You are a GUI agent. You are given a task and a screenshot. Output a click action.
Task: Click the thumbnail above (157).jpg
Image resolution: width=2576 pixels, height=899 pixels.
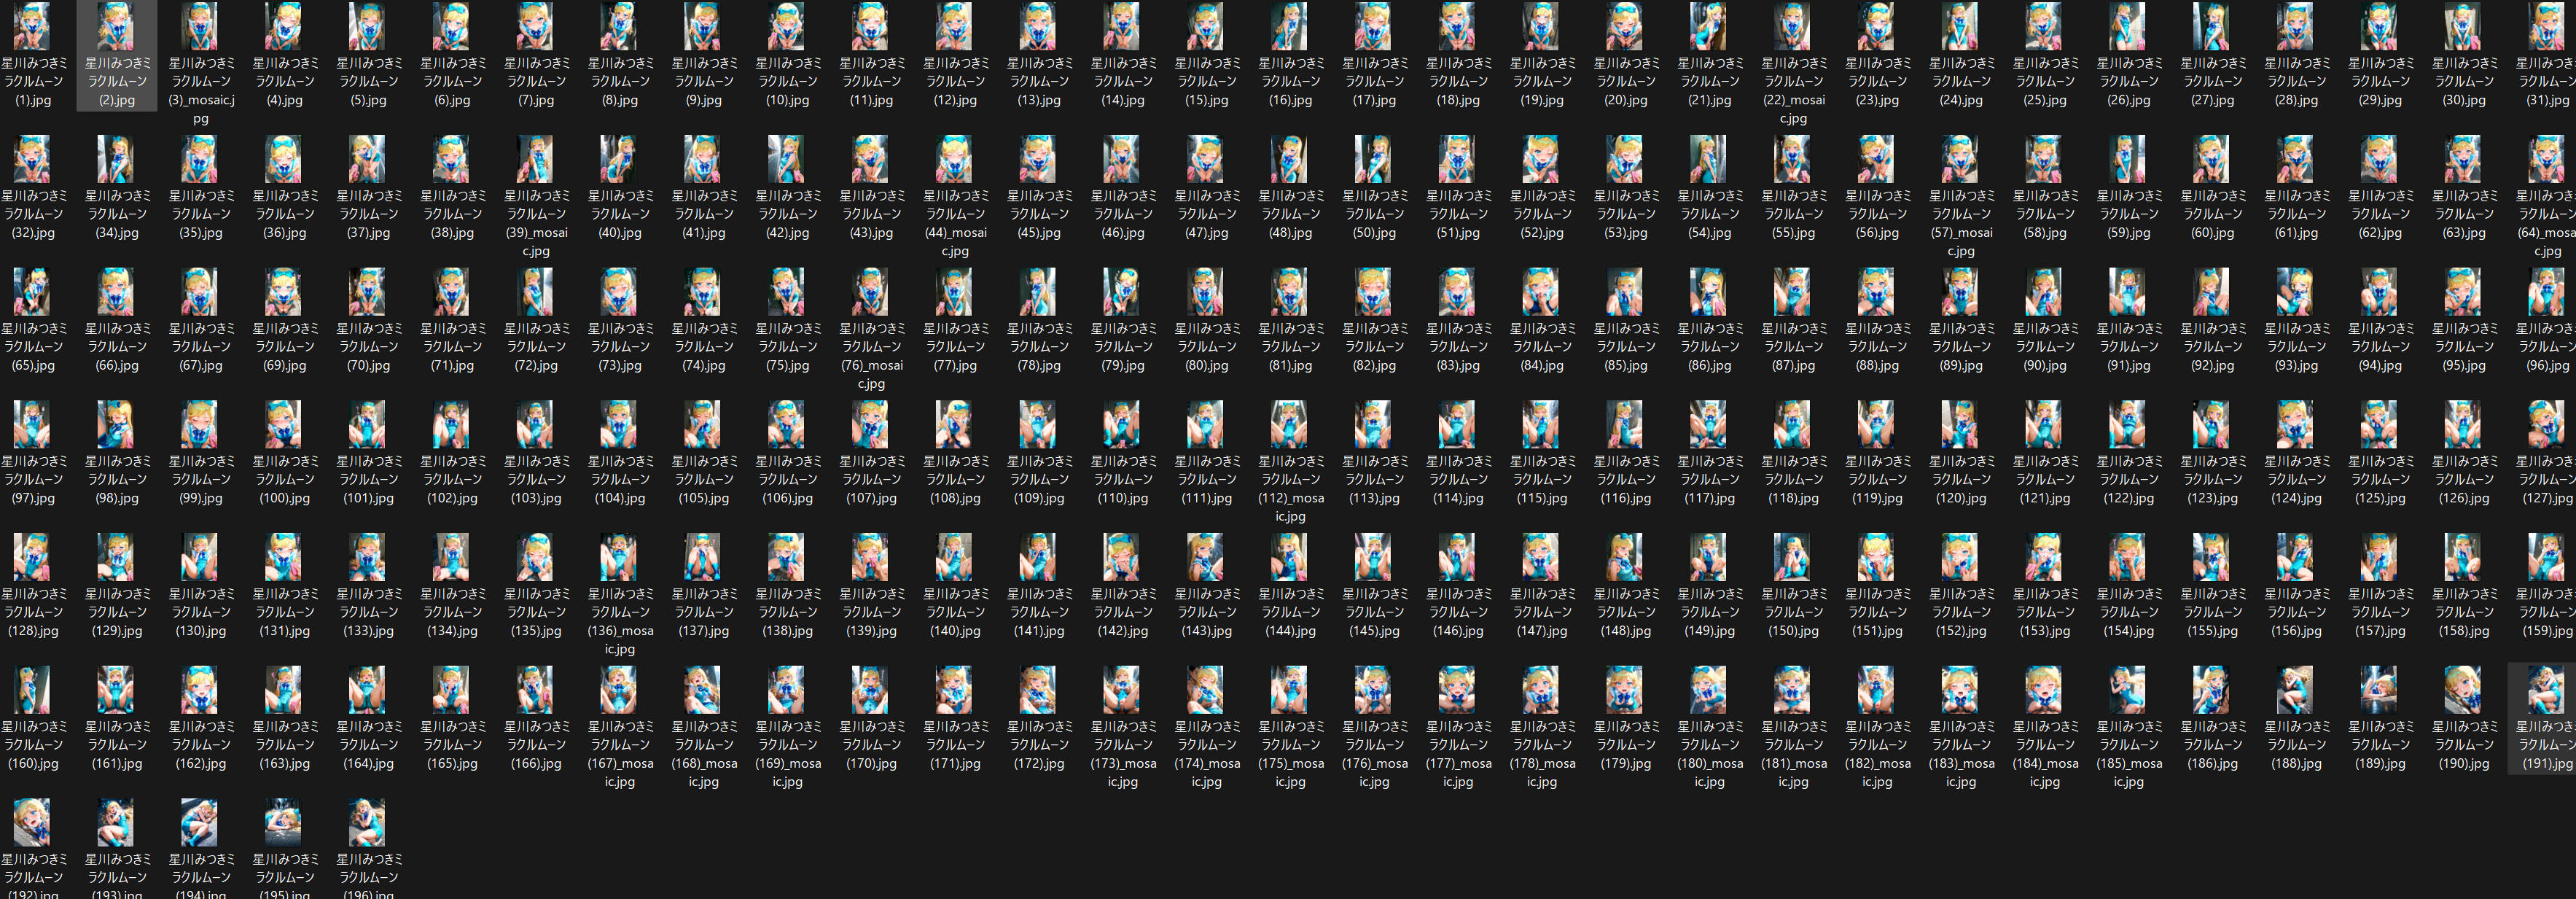[2380, 557]
